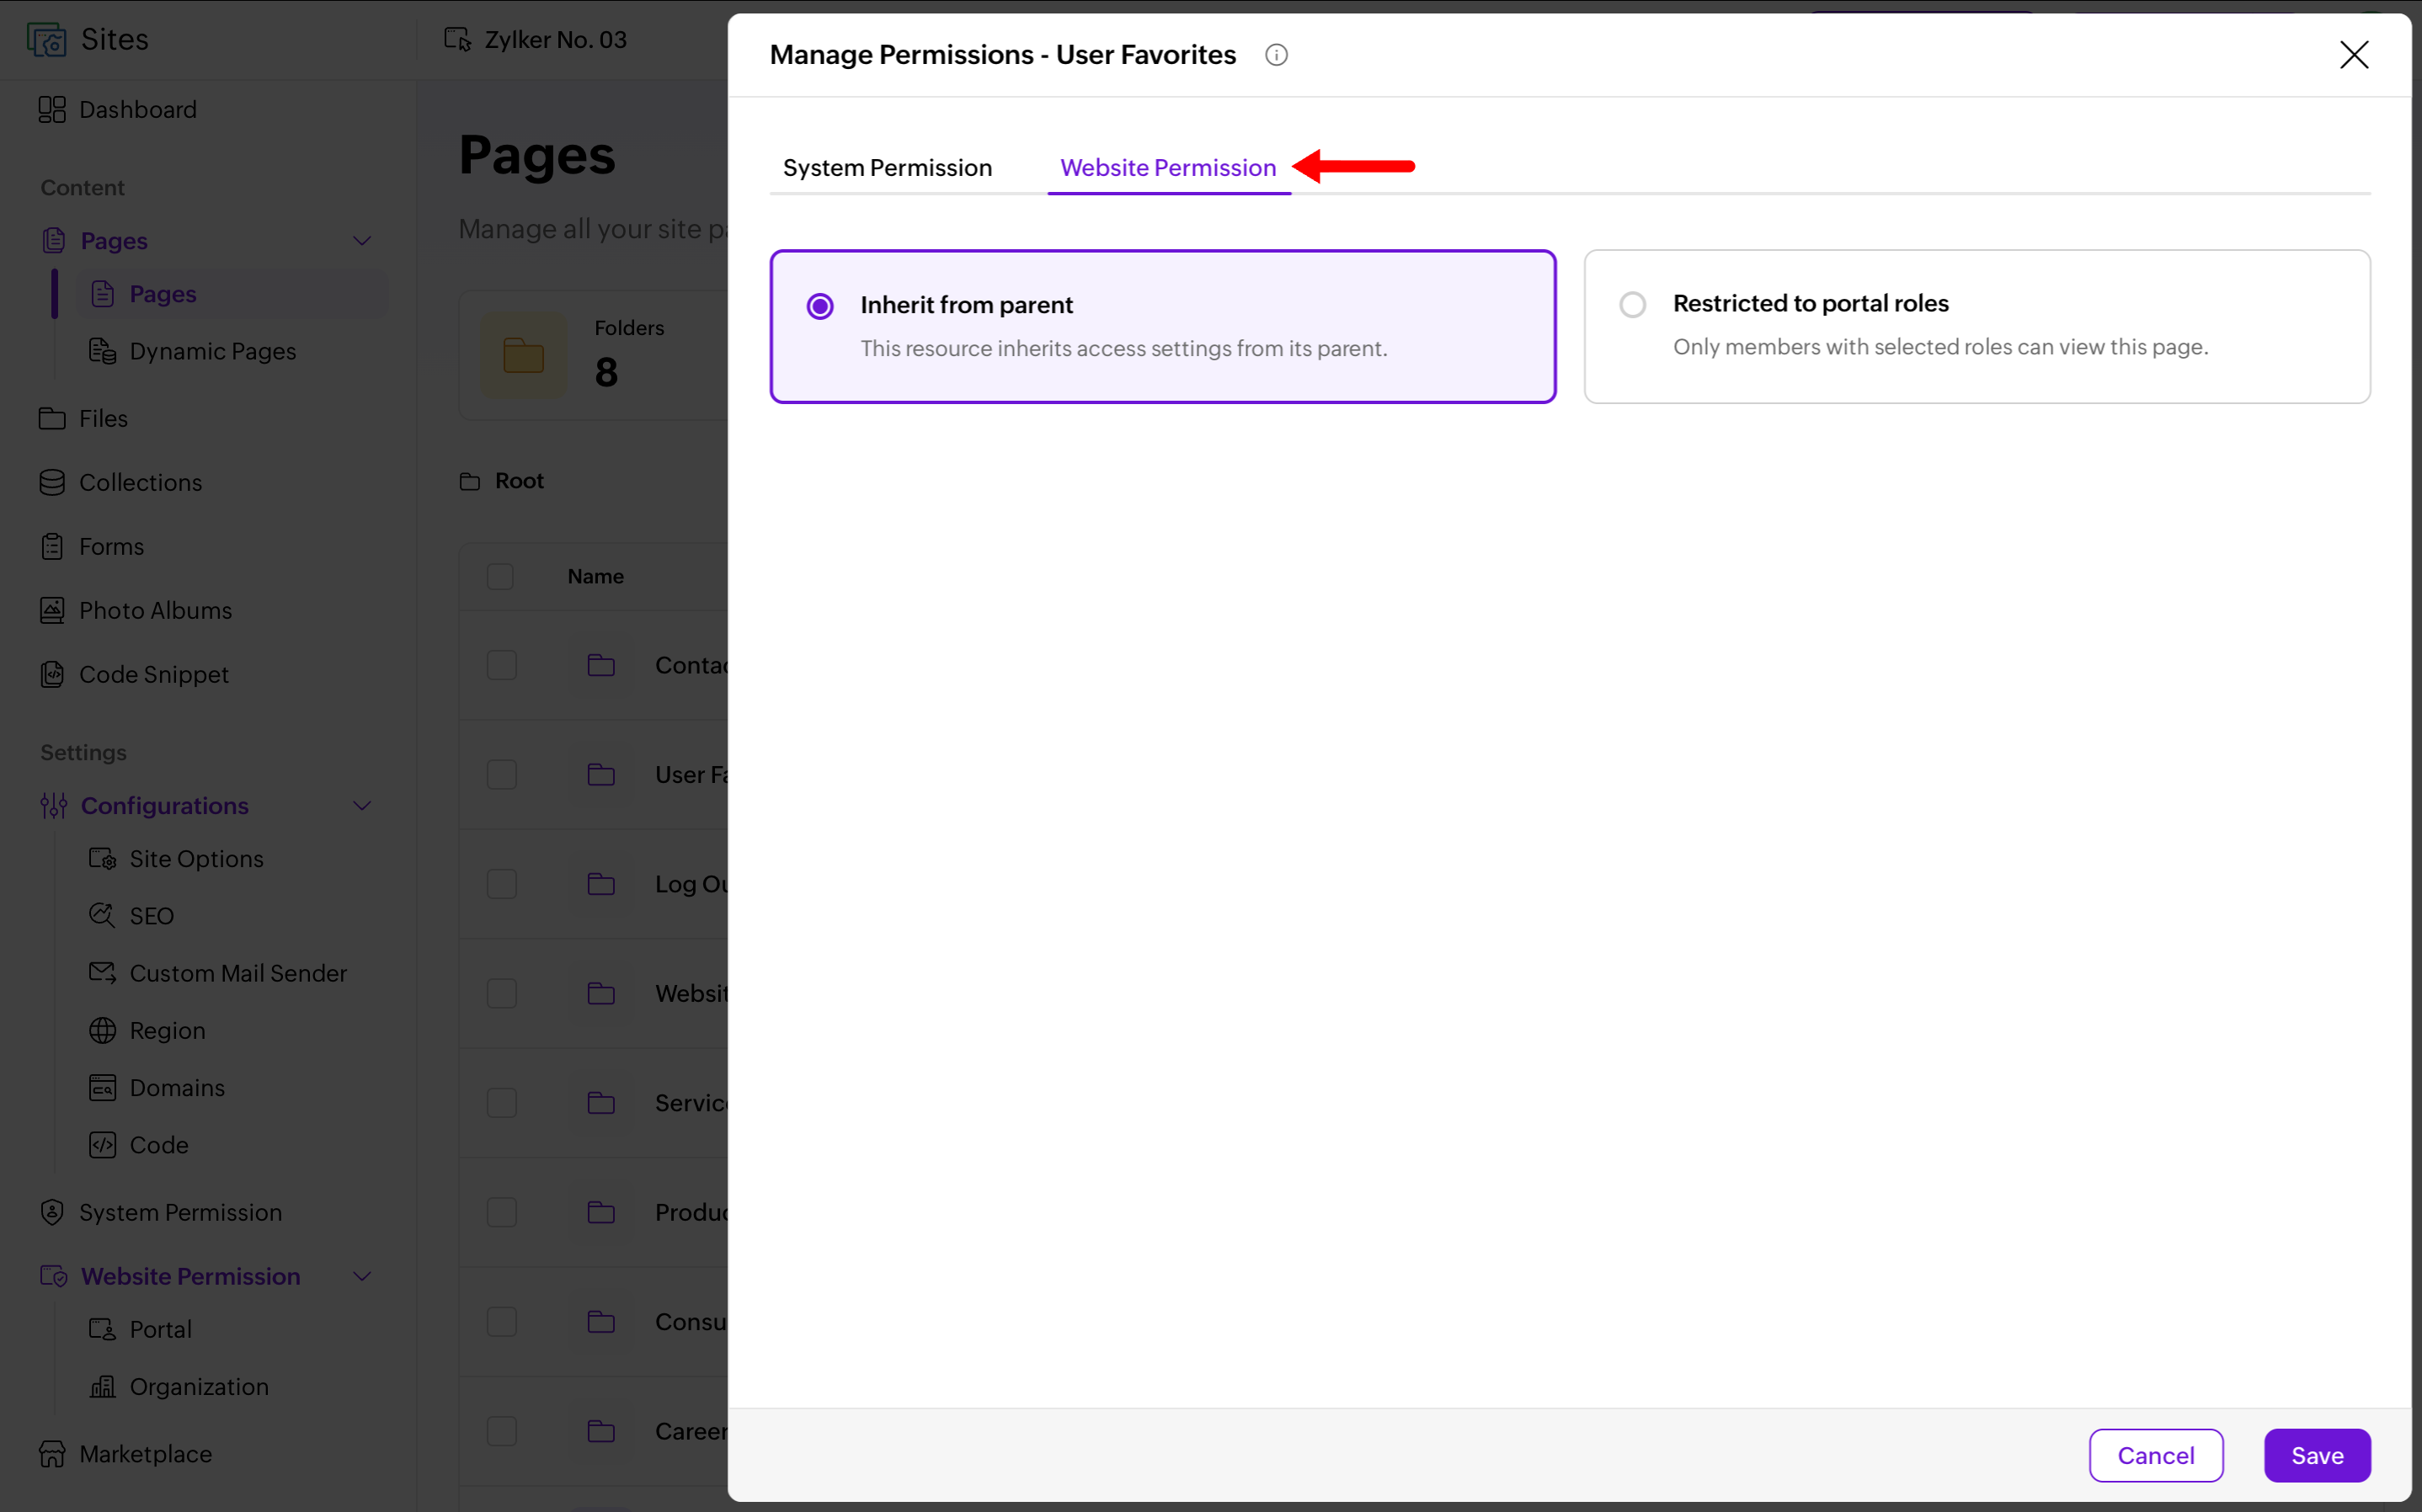Image resolution: width=2422 pixels, height=1512 pixels.
Task: Open Portal under Website Permission
Action: [160, 1329]
